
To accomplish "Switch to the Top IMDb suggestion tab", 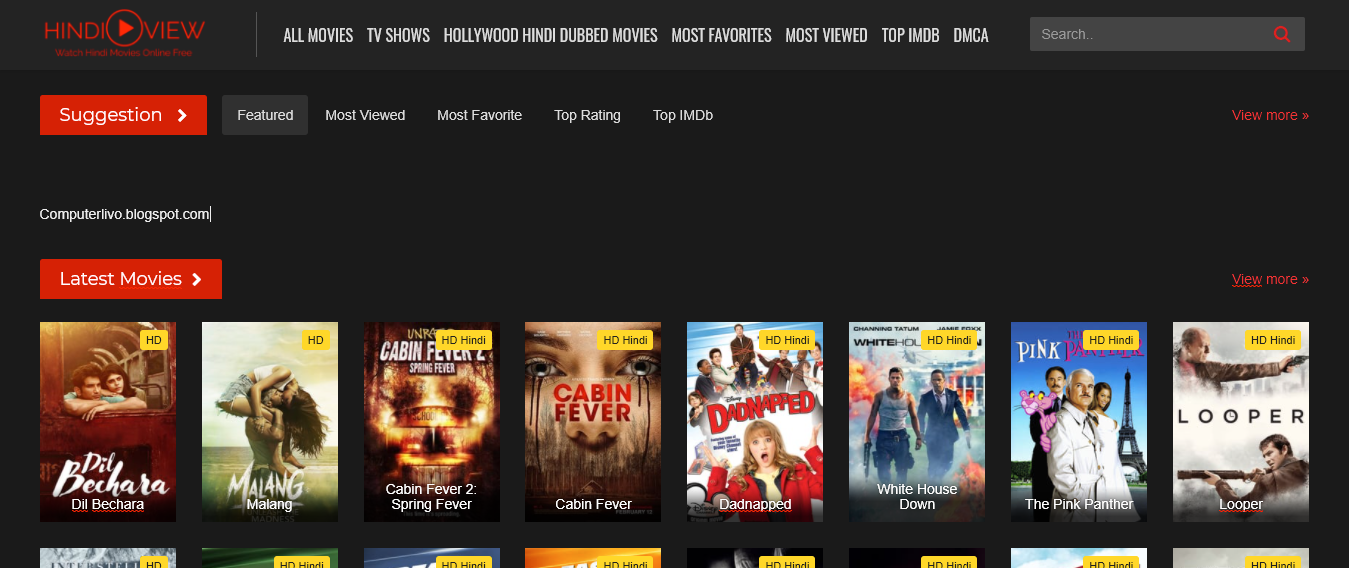I will (683, 115).
